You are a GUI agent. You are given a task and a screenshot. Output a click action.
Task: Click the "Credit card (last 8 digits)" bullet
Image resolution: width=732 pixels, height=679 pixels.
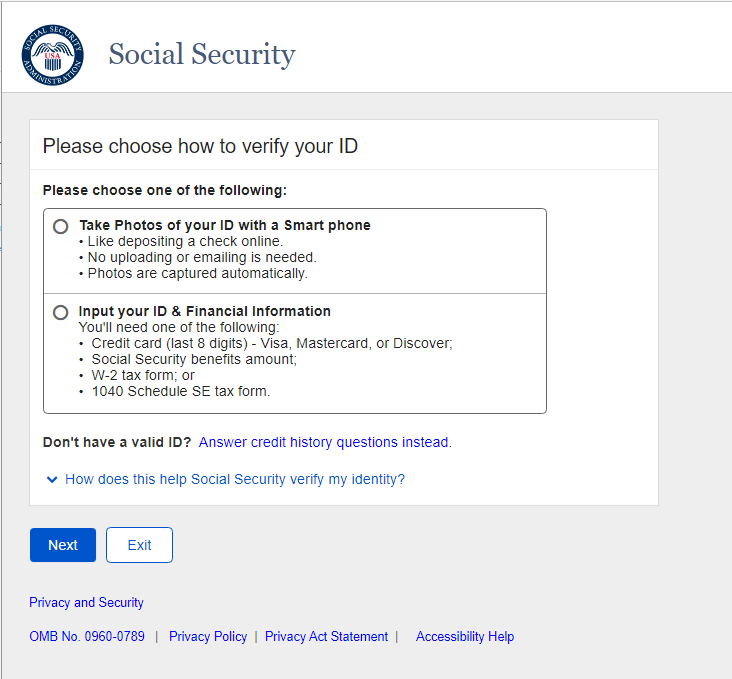click(x=272, y=343)
